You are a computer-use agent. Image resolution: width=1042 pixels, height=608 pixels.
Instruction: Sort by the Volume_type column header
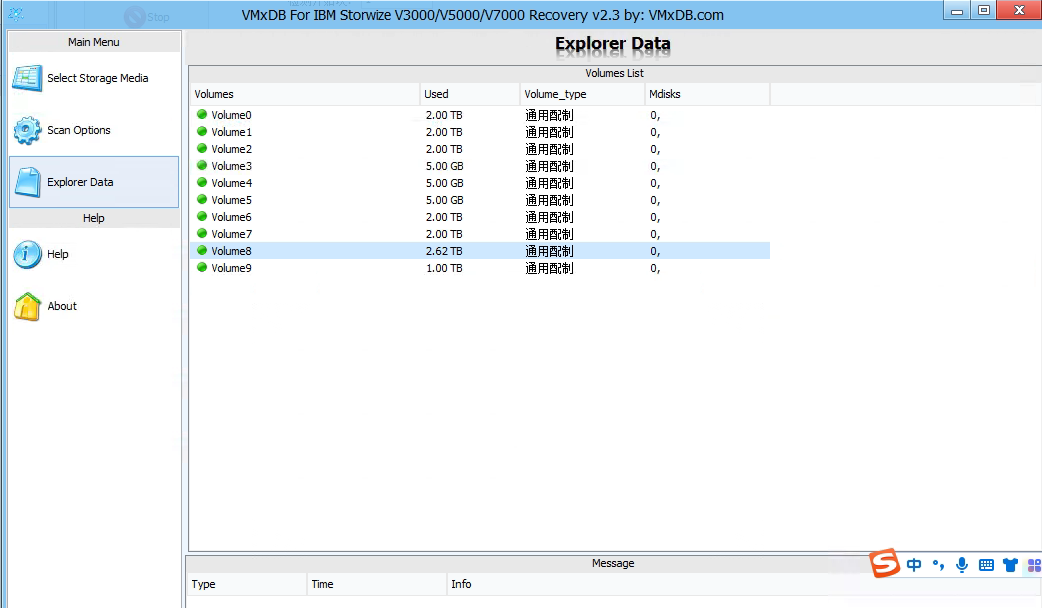[582, 94]
